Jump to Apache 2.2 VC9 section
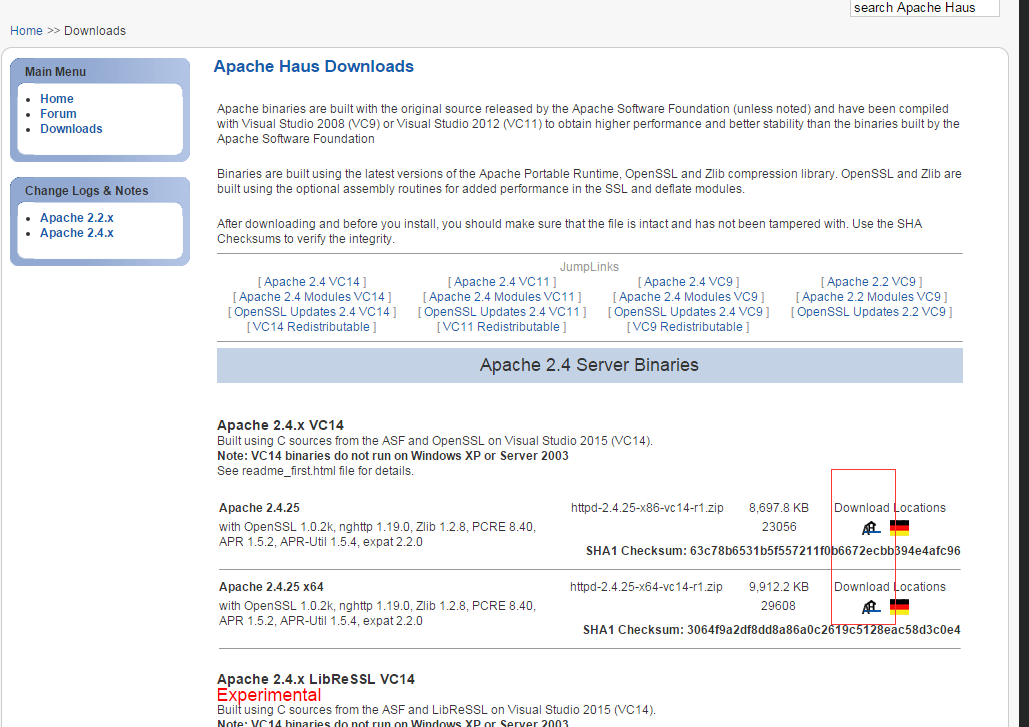This screenshot has height=727, width=1029. [872, 281]
